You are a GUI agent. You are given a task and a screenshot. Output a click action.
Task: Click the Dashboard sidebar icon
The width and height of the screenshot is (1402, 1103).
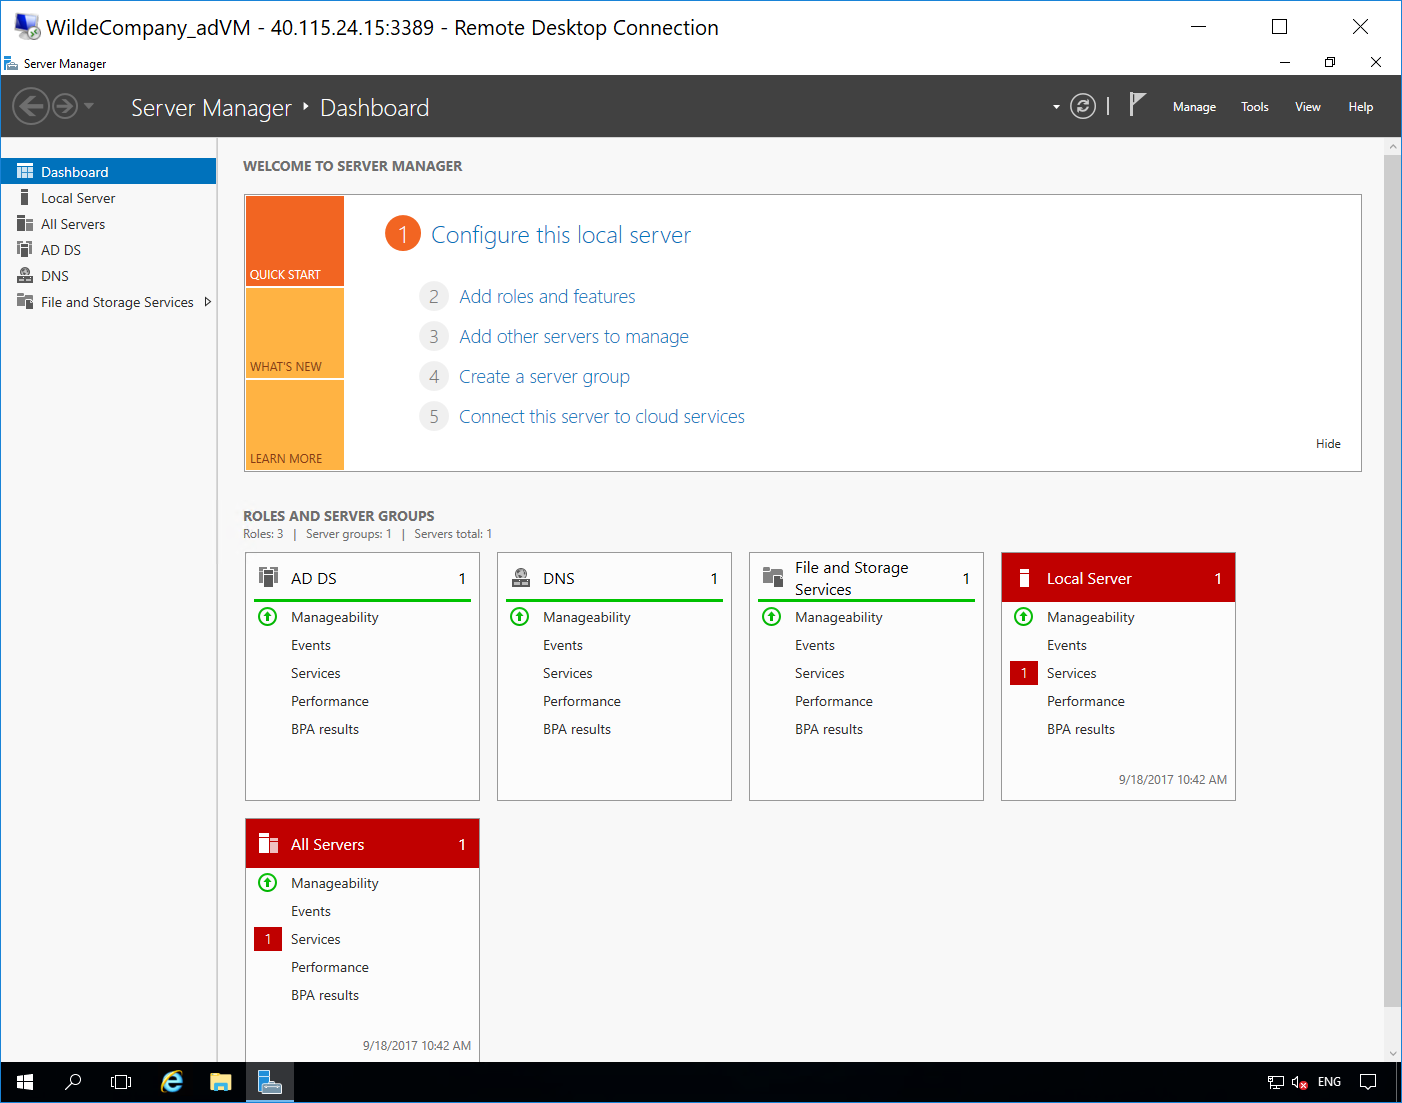point(25,171)
